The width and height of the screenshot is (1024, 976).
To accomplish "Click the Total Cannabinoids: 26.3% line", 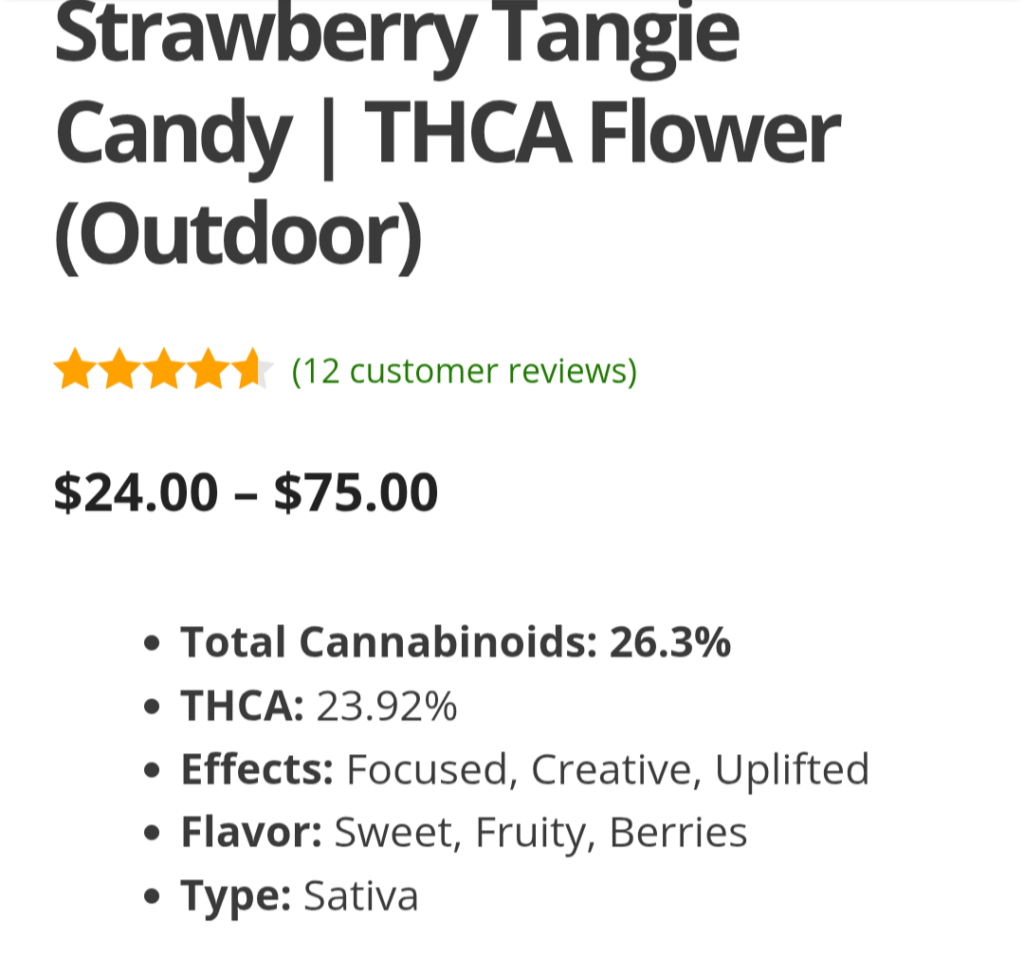I will pyautogui.click(x=455, y=643).
